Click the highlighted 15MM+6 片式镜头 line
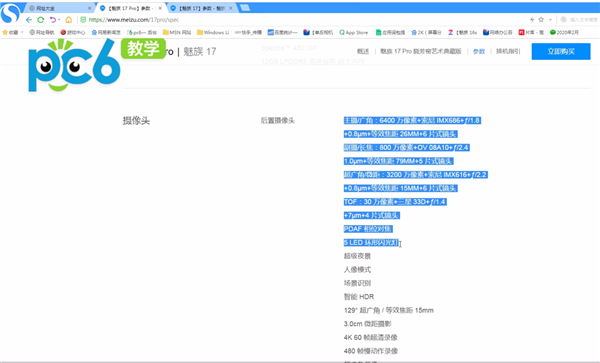Viewport: 600px width, 363px height. click(x=400, y=188)
